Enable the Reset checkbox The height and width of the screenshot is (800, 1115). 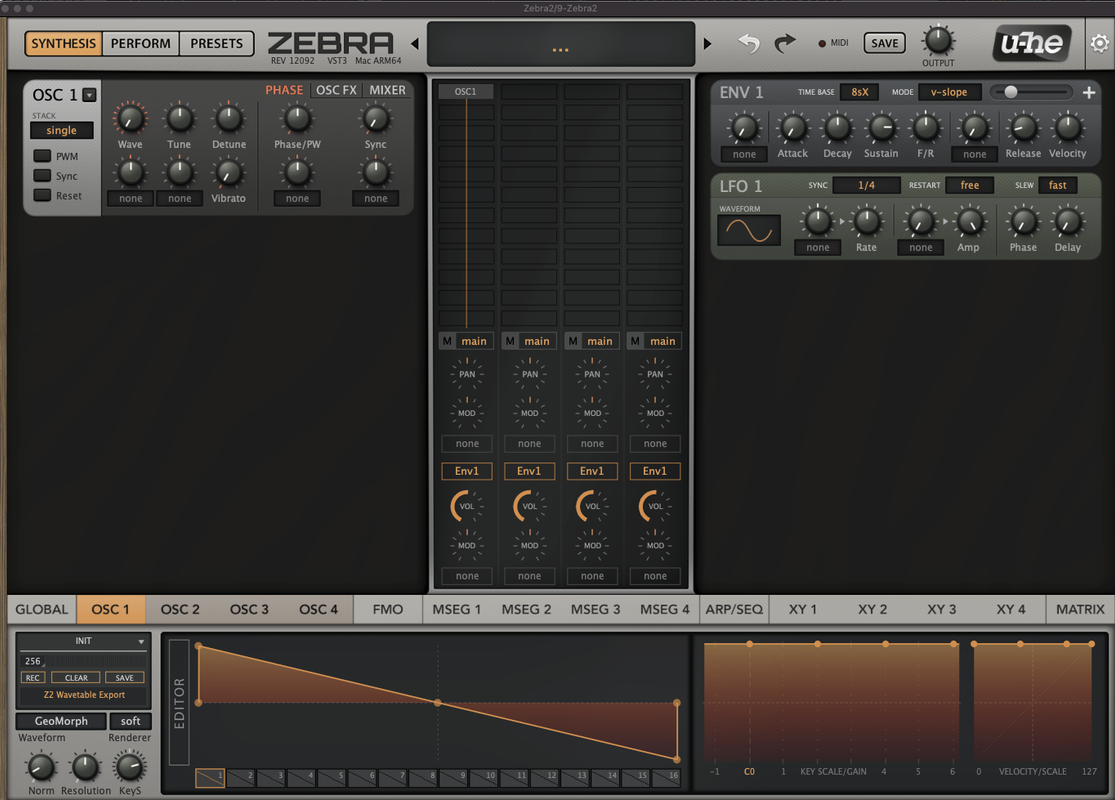pyautogui.click(x=43, y=196)
